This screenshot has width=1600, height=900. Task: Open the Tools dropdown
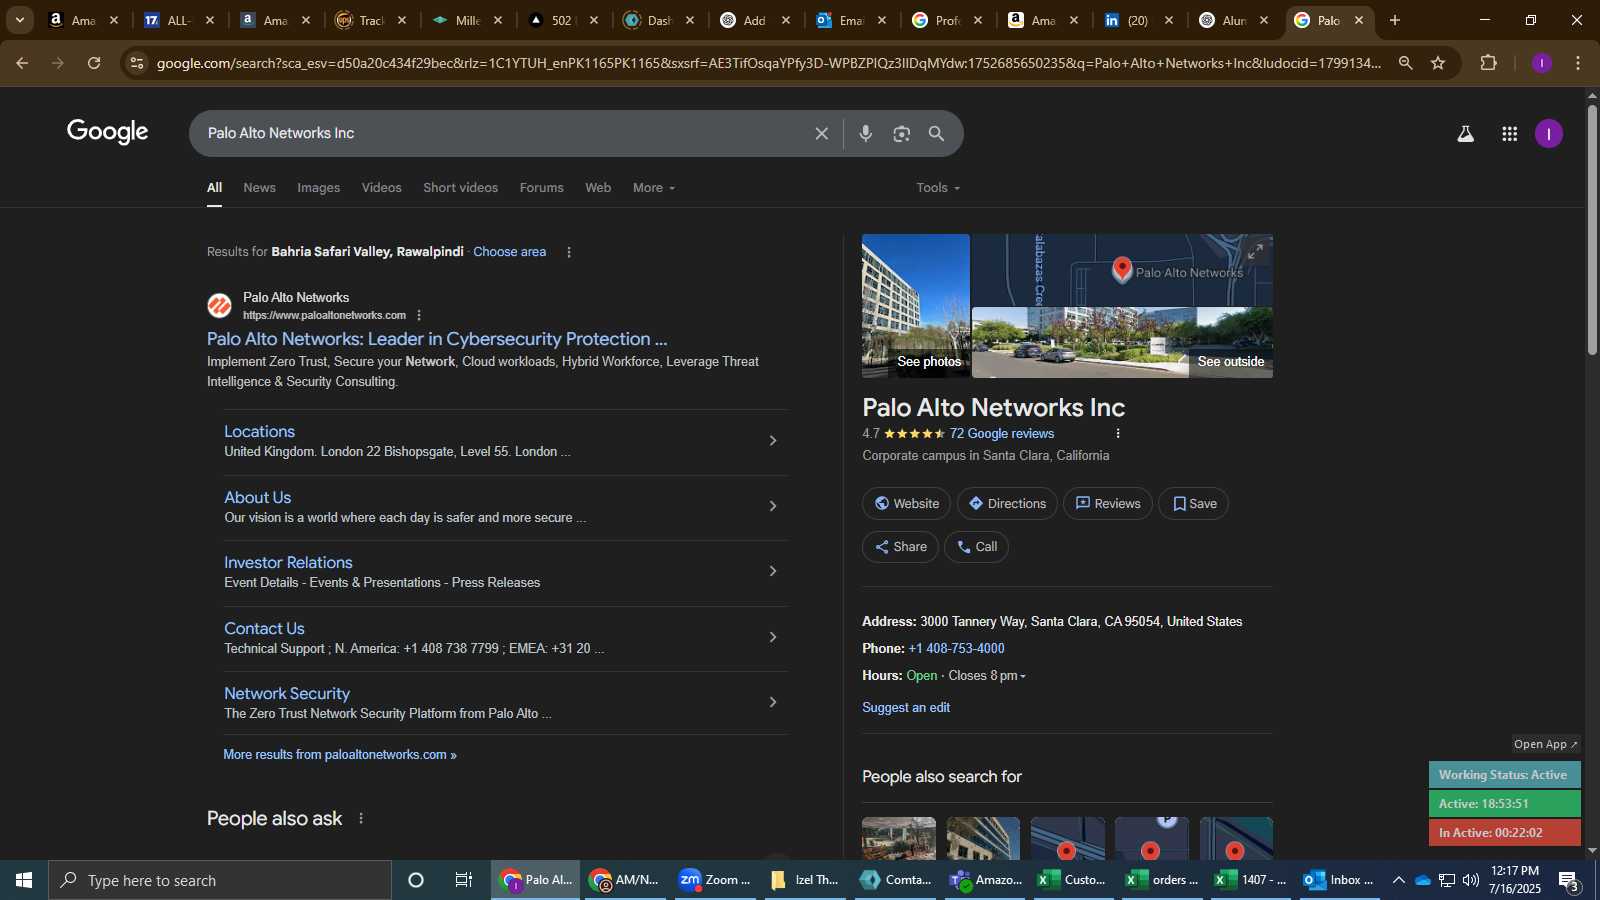[x=938, y=188]
